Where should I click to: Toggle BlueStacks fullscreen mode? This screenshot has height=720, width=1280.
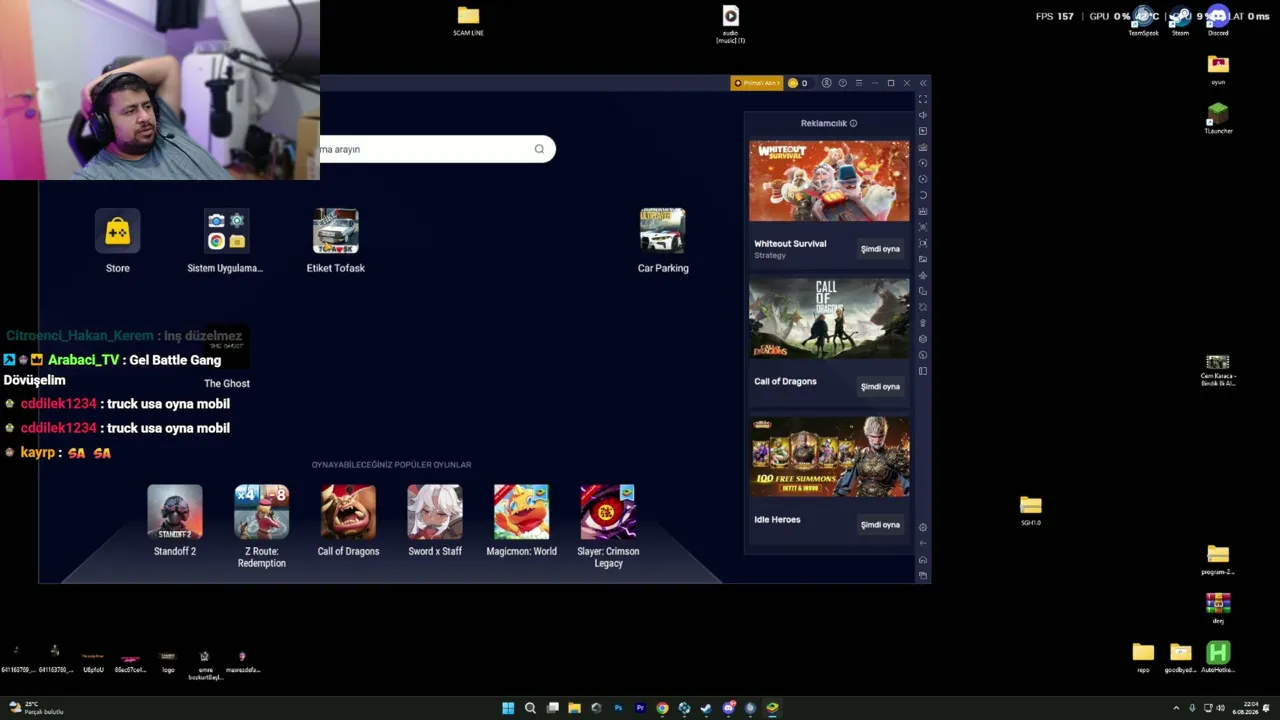(x=923, y=99)
